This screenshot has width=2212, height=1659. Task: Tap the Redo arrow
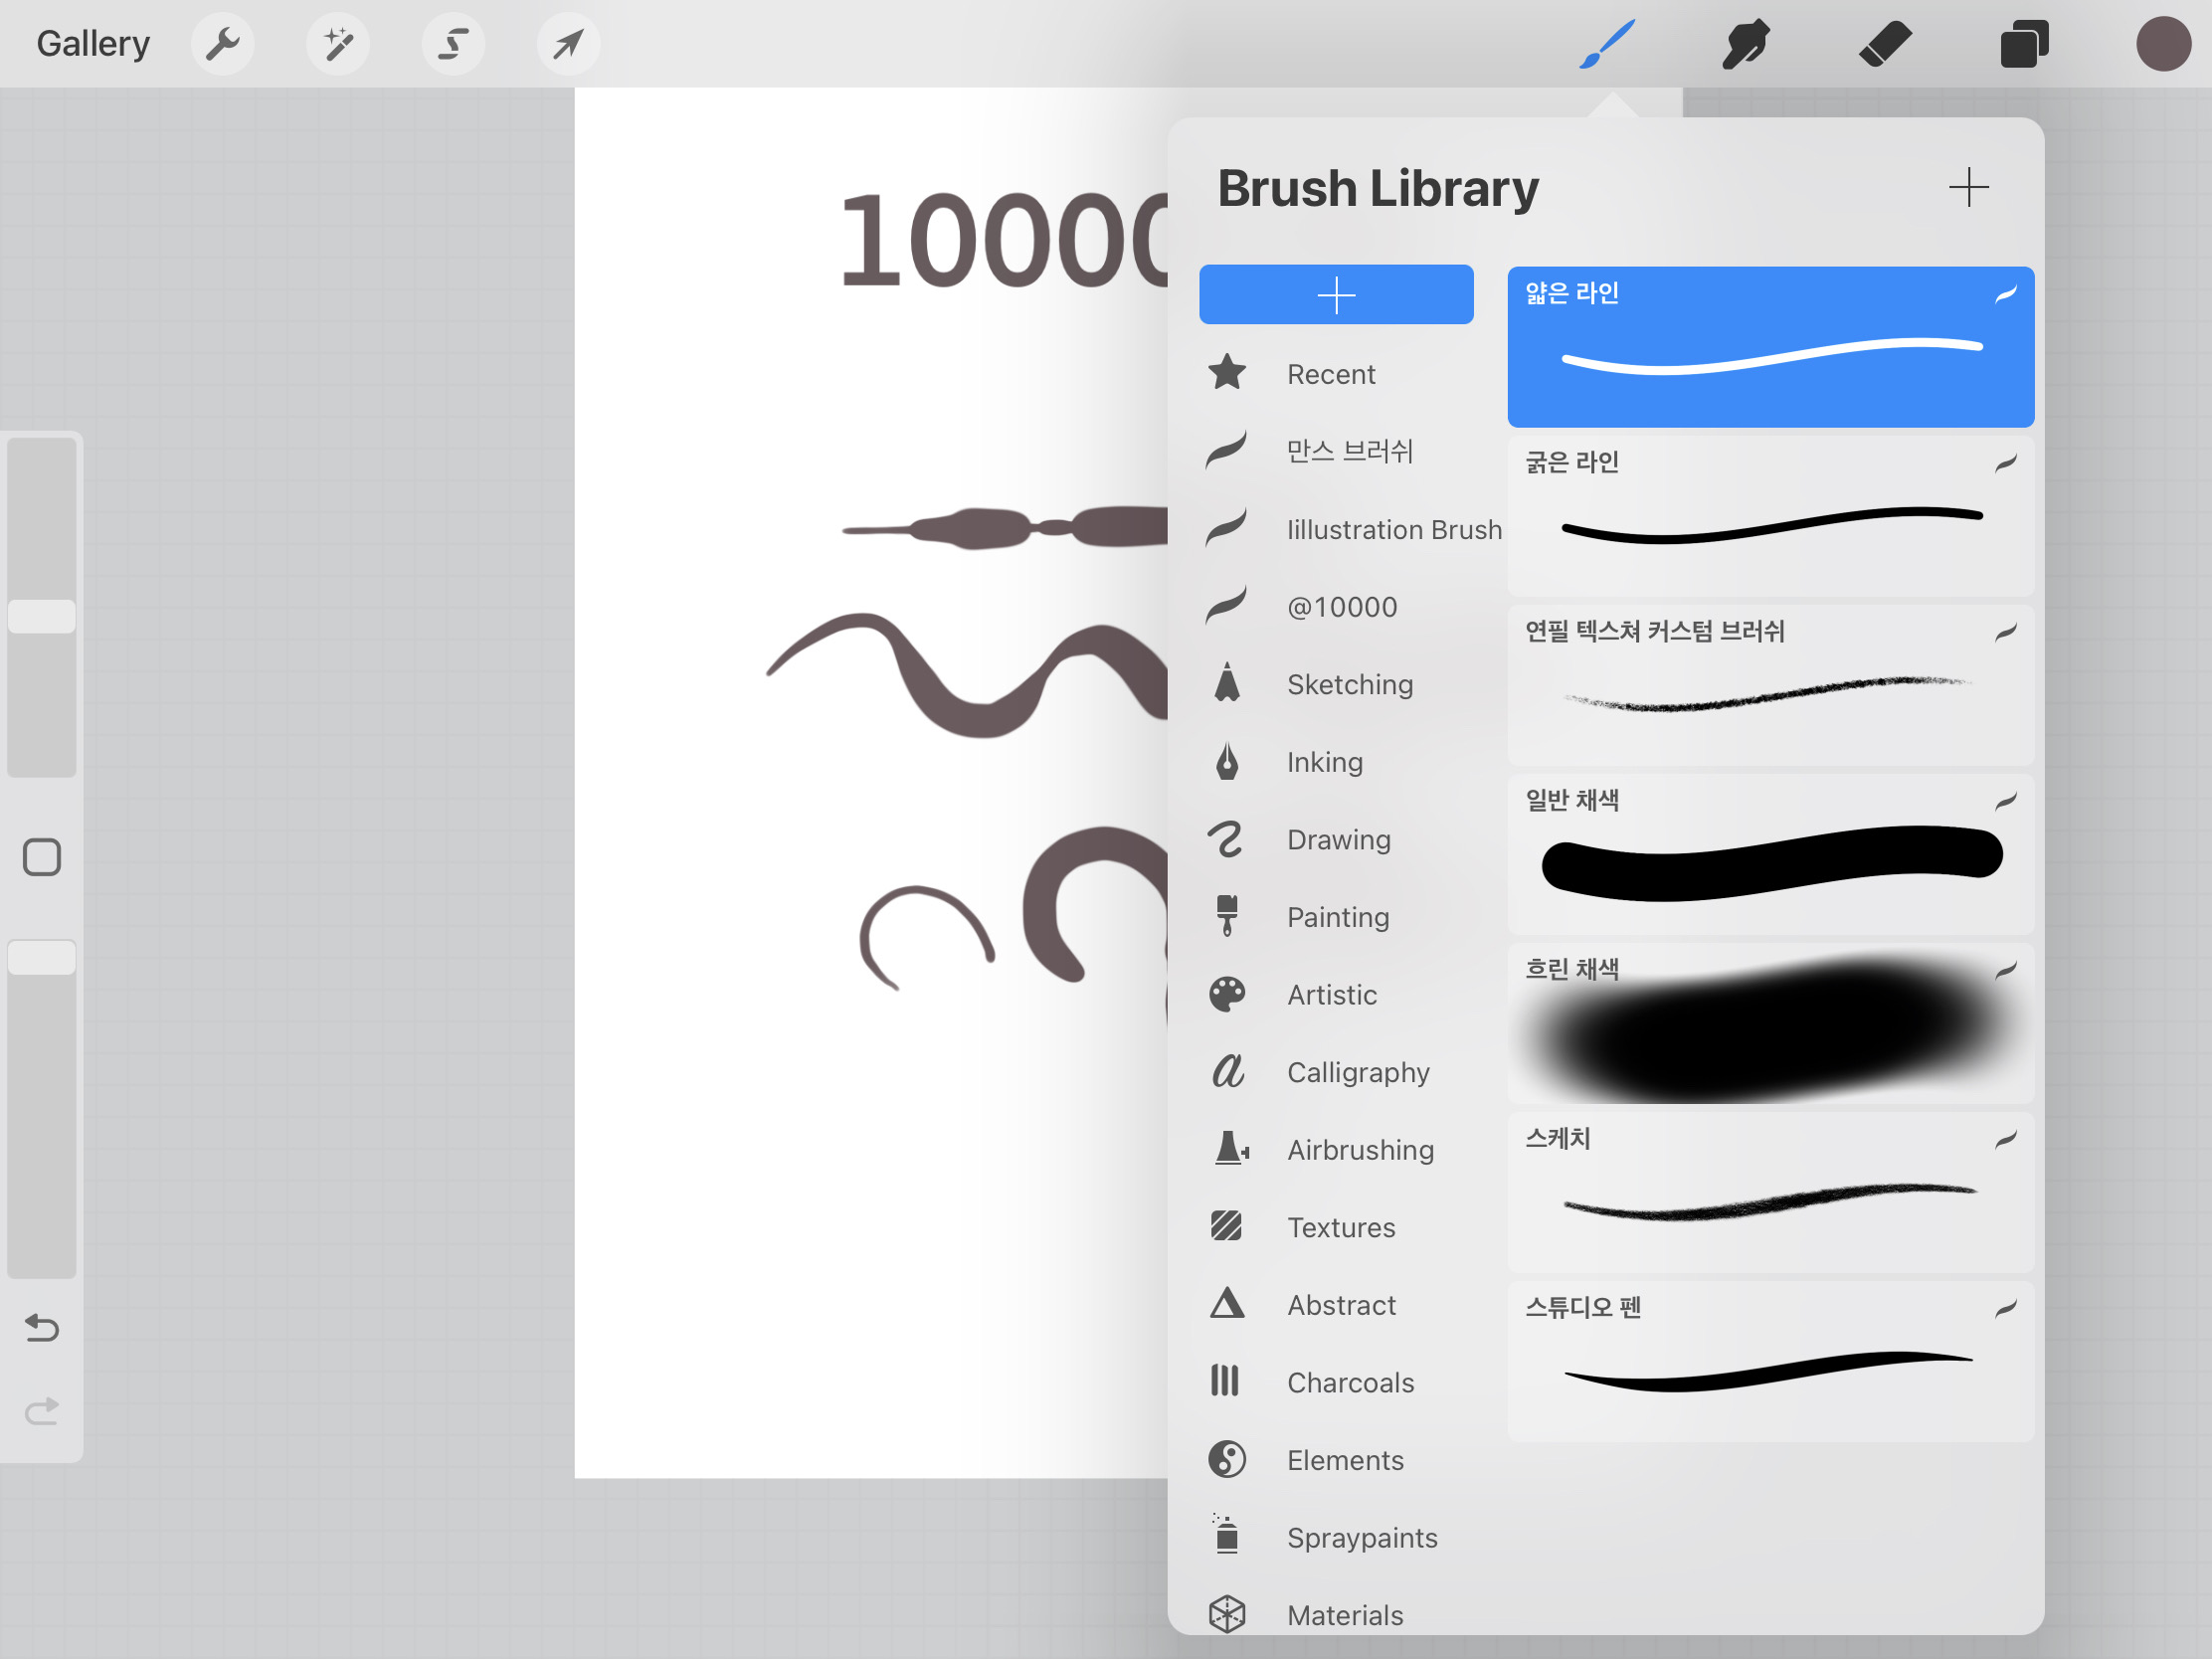click(x=42, y=1410)
